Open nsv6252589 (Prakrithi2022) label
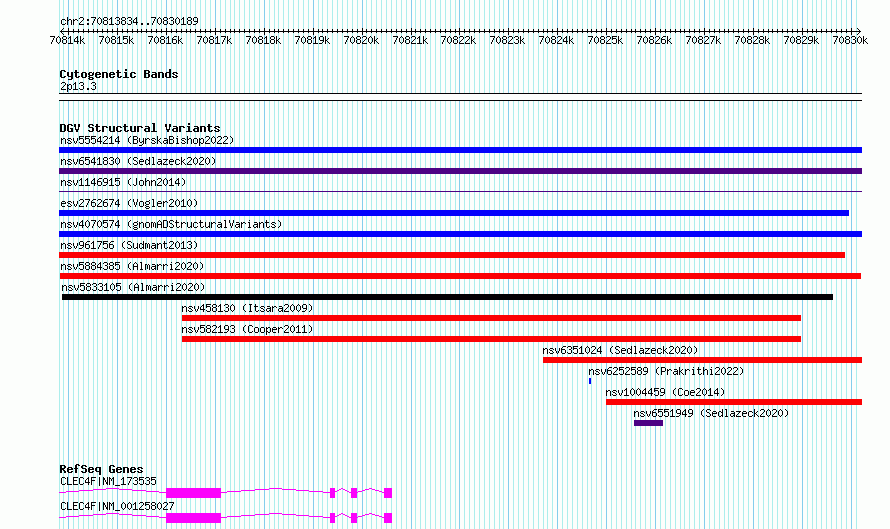 pyautogui.click(x=666, y=371)
